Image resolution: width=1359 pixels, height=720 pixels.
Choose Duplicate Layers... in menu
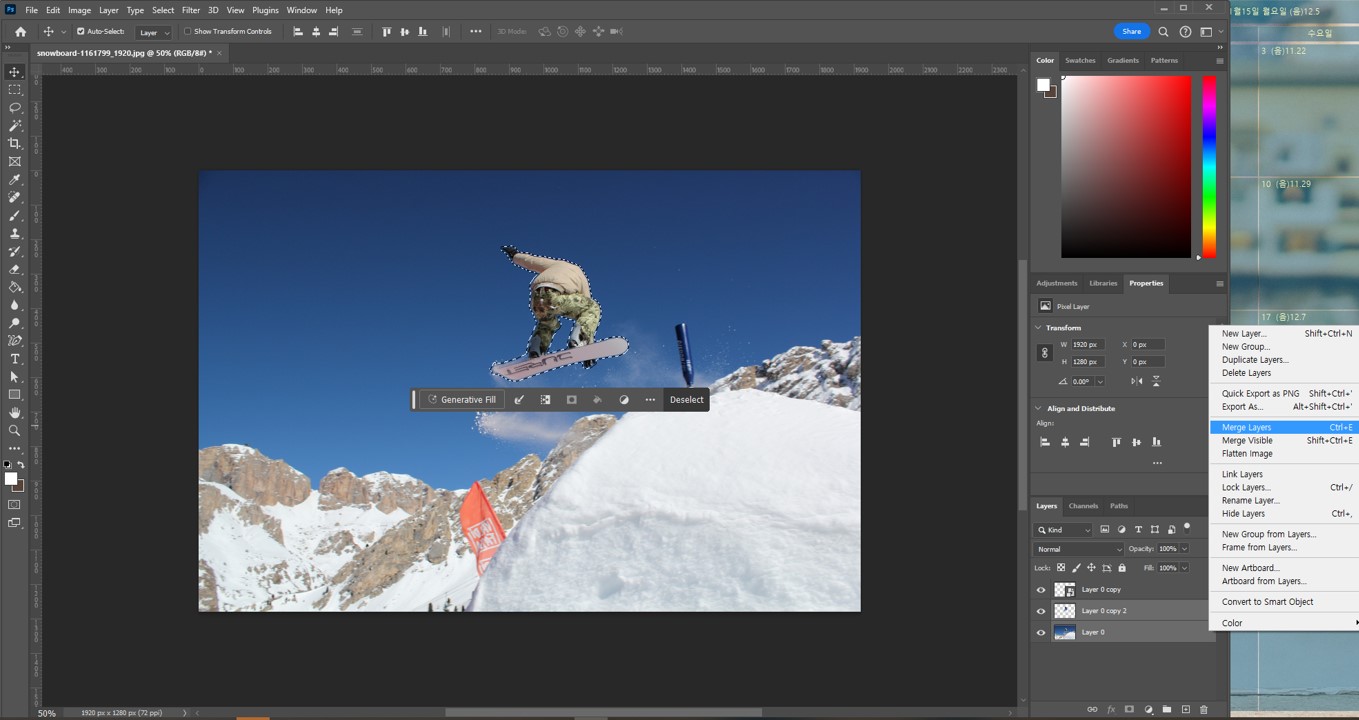click(1255, 360)
